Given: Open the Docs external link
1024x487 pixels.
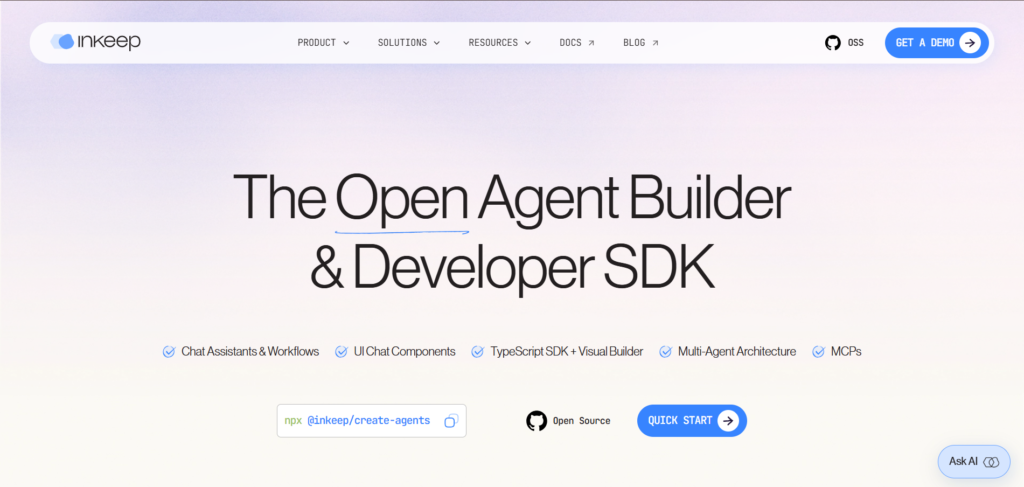Looking at the screenshot, I should [x=577, y=43].
